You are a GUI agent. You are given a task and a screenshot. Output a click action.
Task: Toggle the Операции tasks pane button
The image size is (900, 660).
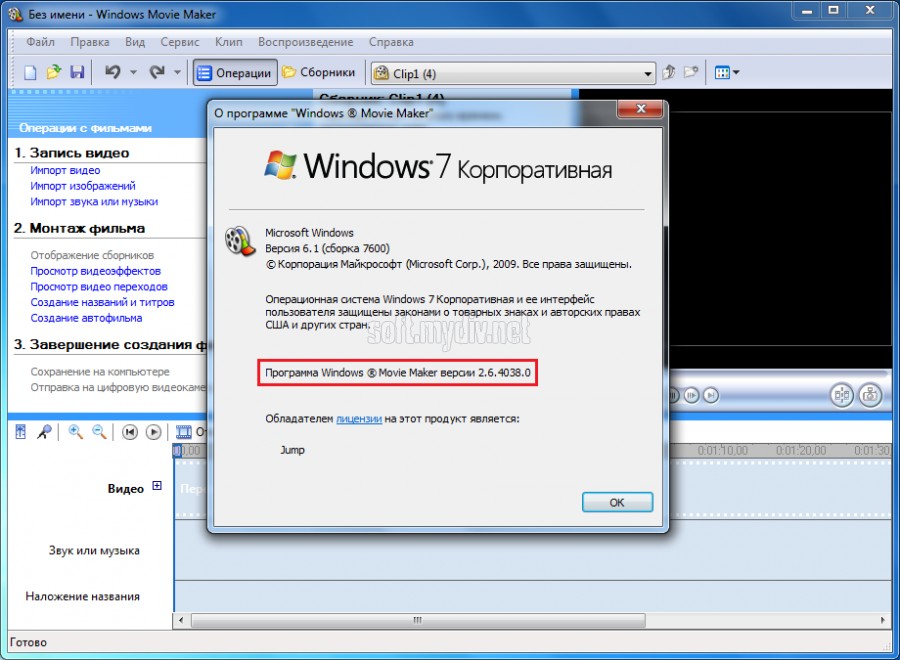pyautogui.click(x=235, y=73)
